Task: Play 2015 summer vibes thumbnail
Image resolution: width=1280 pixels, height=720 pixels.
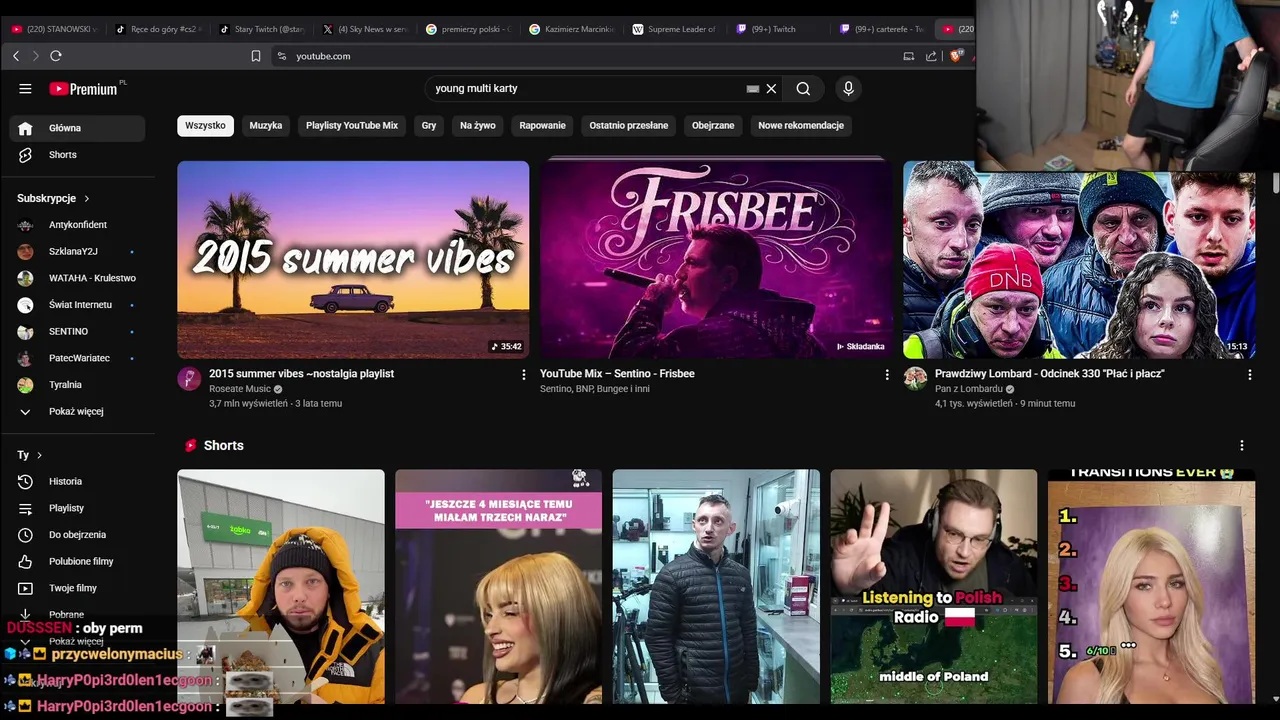Action: pos(353,259)
